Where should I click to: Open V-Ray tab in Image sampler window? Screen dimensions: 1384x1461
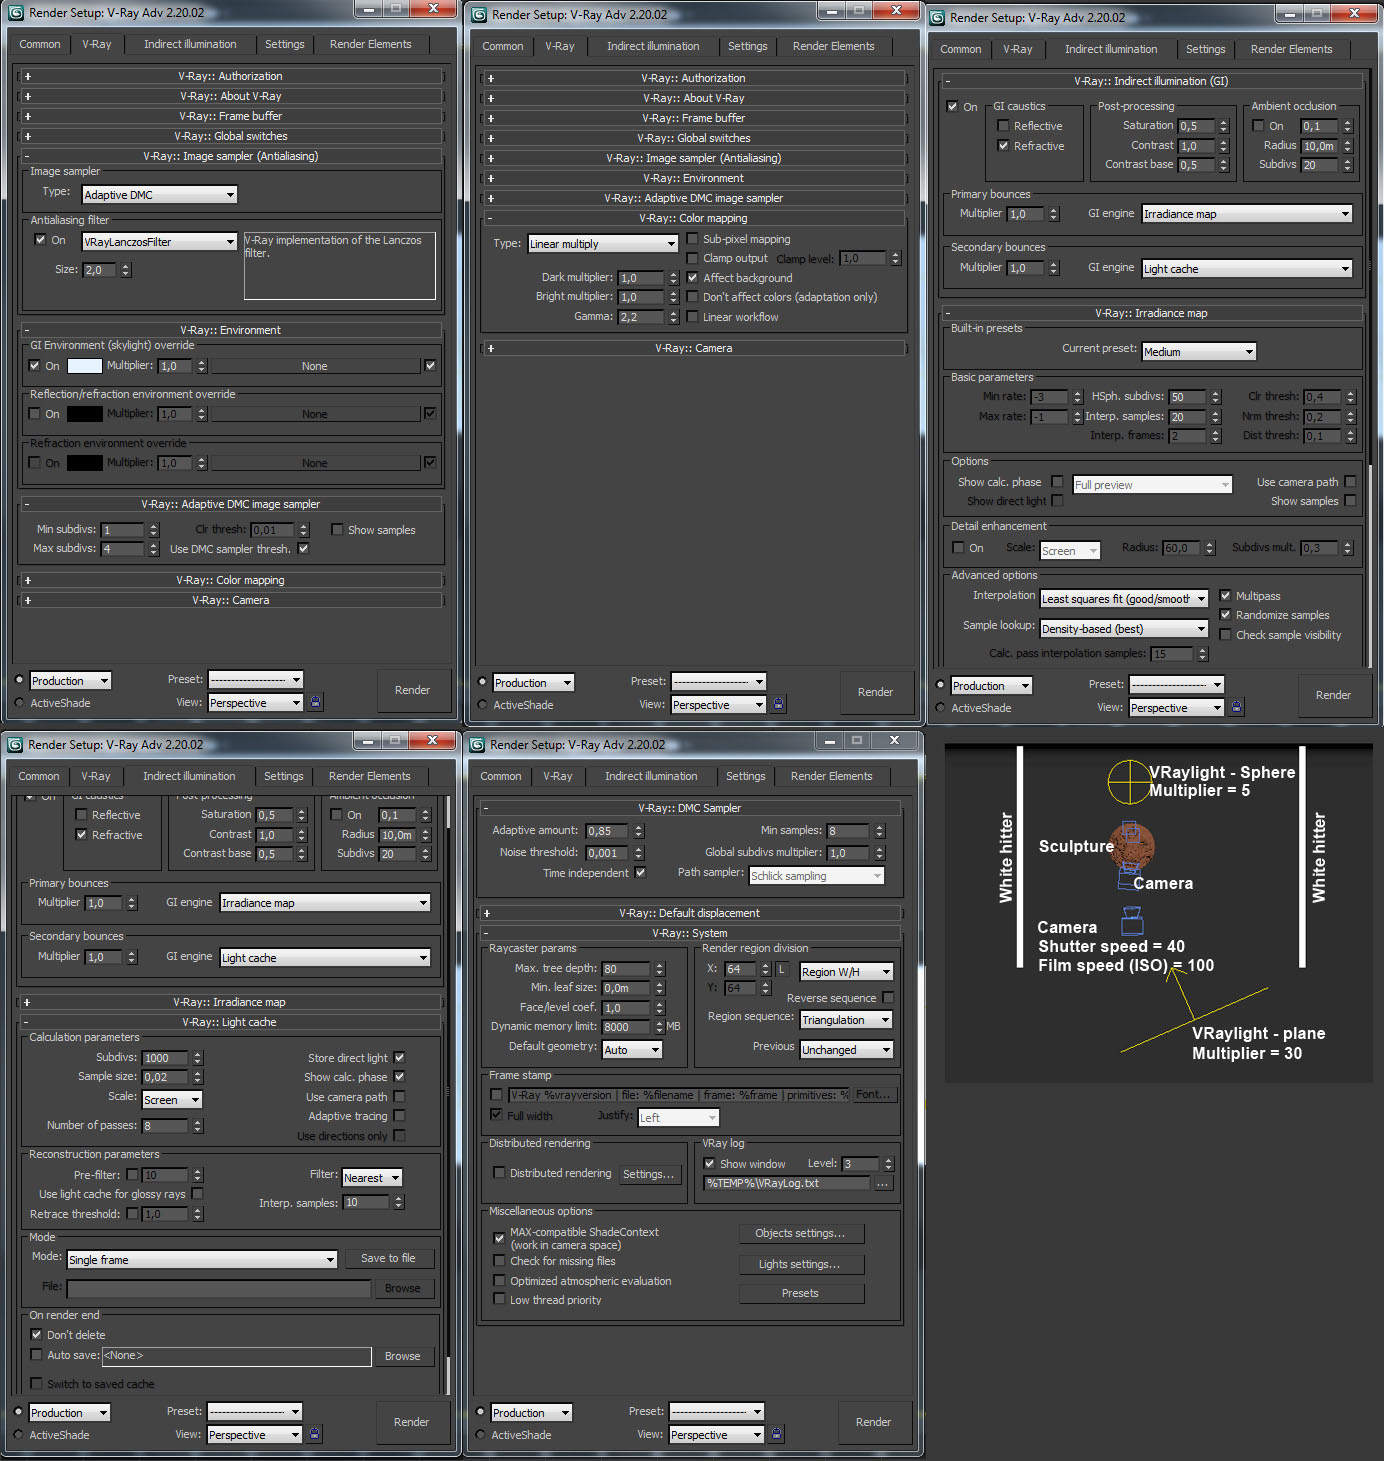click(97, 44)
